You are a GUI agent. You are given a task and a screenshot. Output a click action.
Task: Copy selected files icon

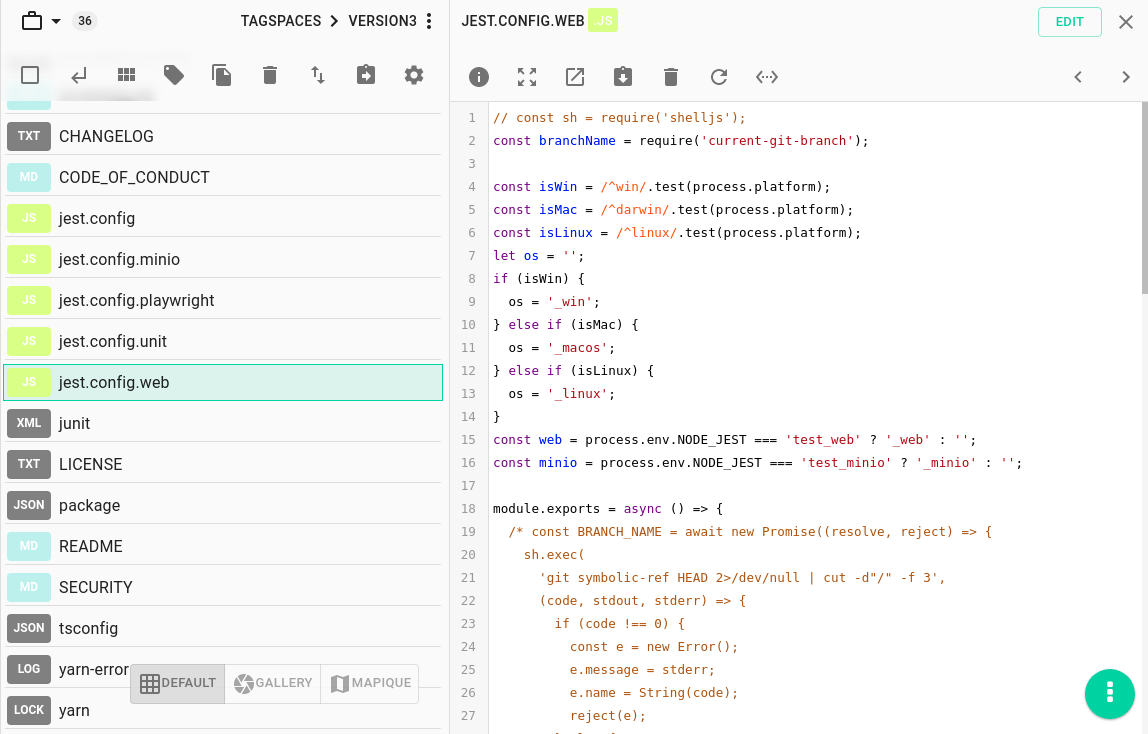(222, 75)
